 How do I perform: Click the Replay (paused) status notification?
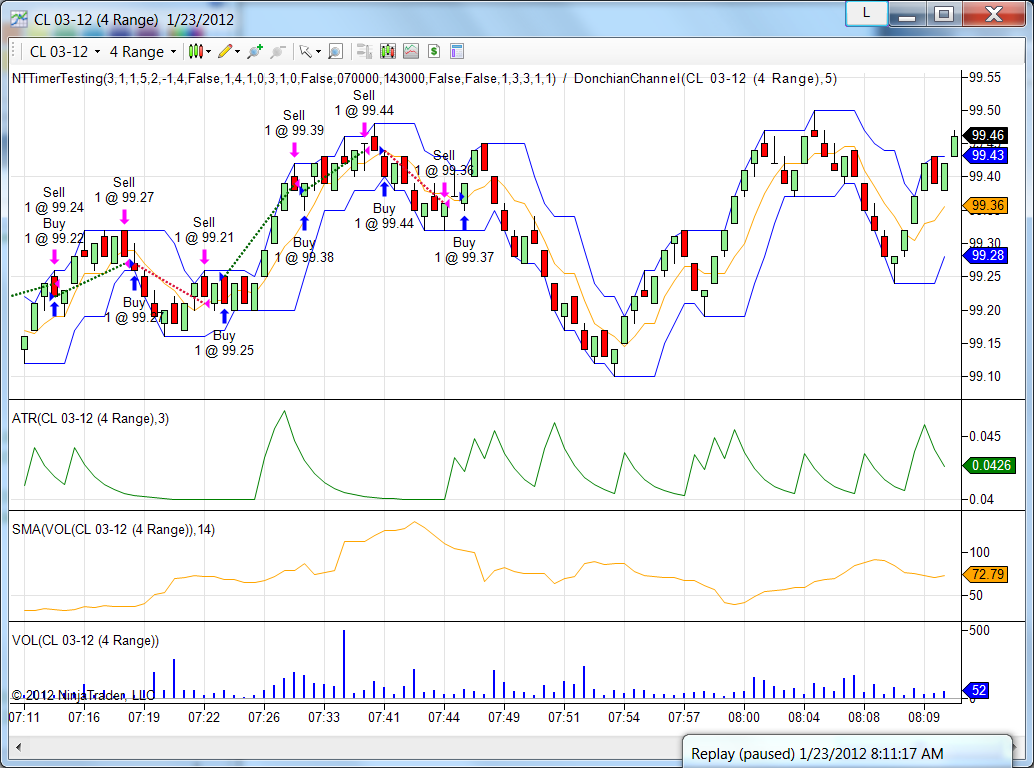[x=847, y=752]
